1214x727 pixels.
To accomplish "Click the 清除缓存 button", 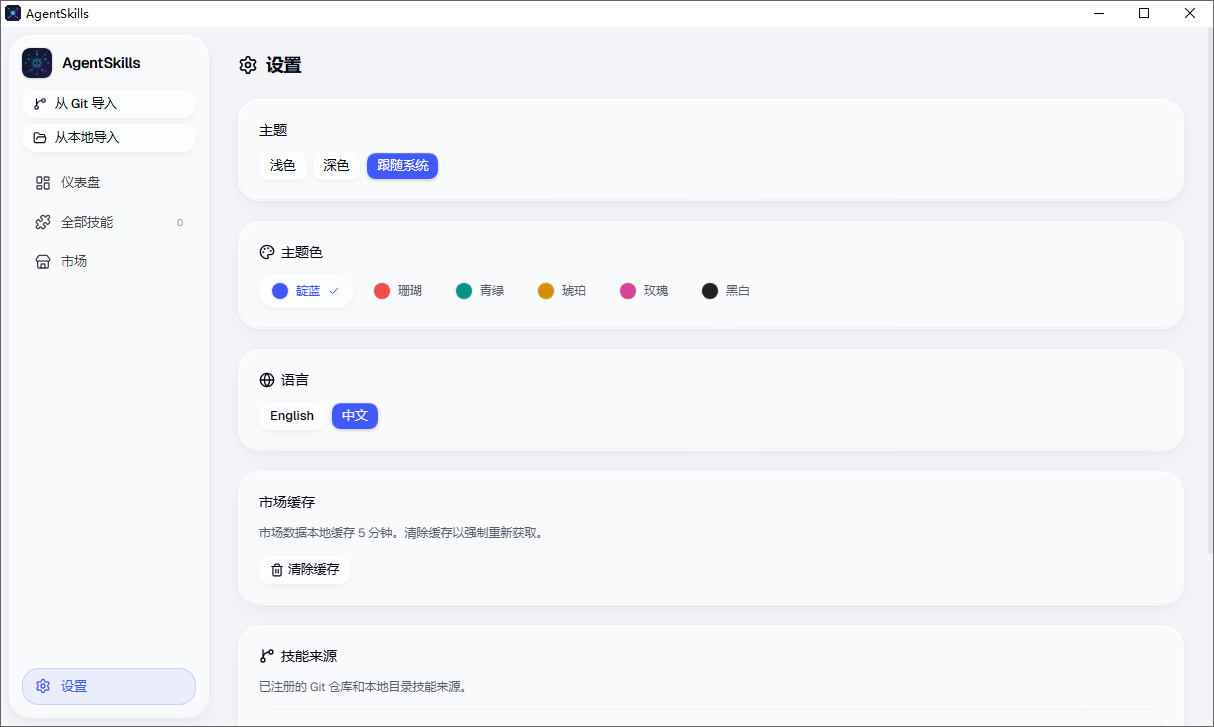I will [x=305, y=569].
